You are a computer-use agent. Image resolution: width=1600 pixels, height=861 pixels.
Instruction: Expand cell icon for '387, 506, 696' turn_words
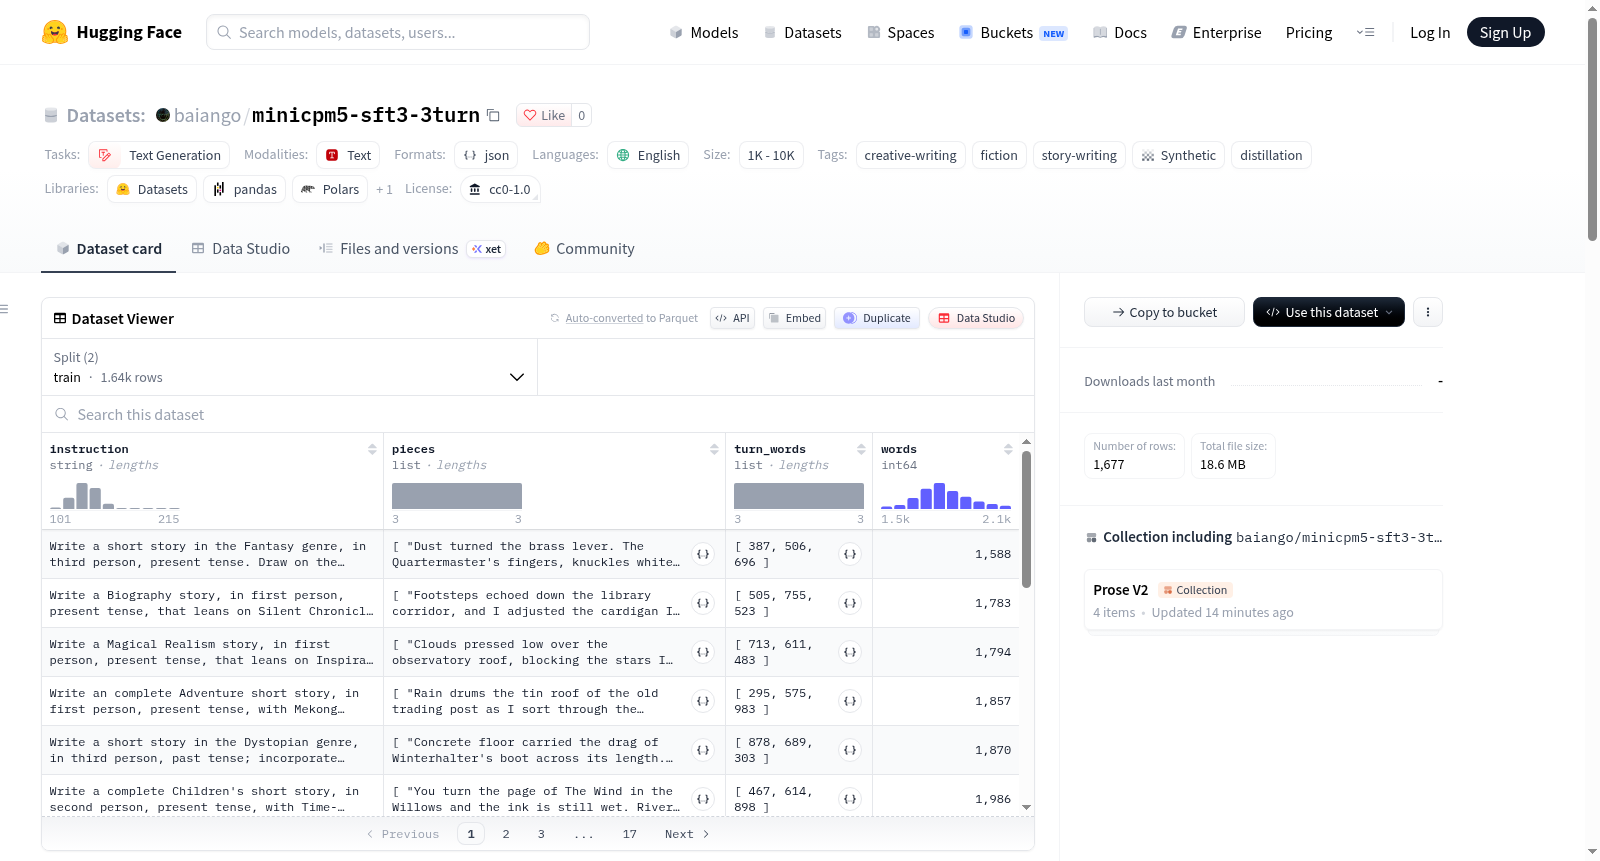pyautogui.click(x=850, y=554)
